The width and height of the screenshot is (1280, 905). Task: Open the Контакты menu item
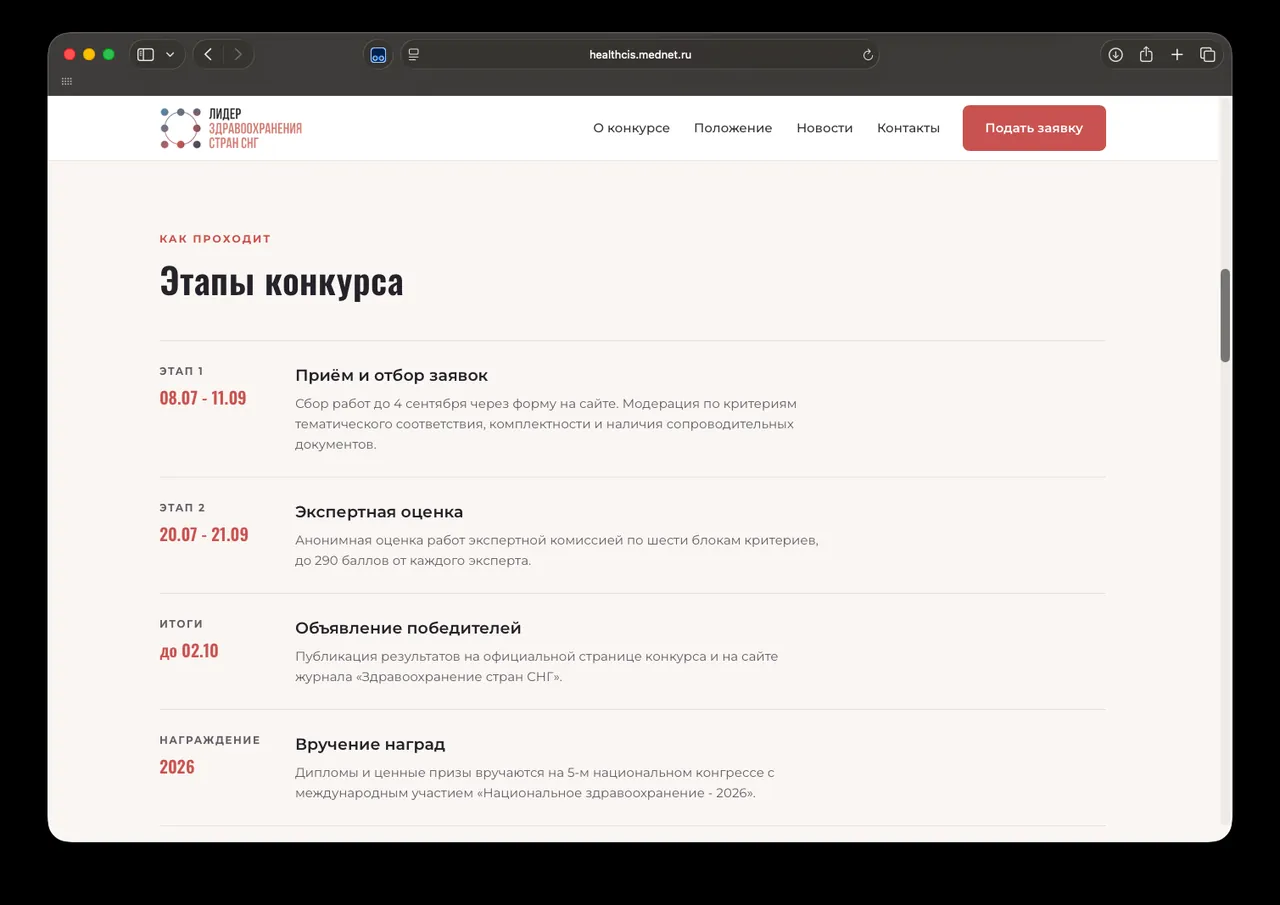(x=908, y=128)
